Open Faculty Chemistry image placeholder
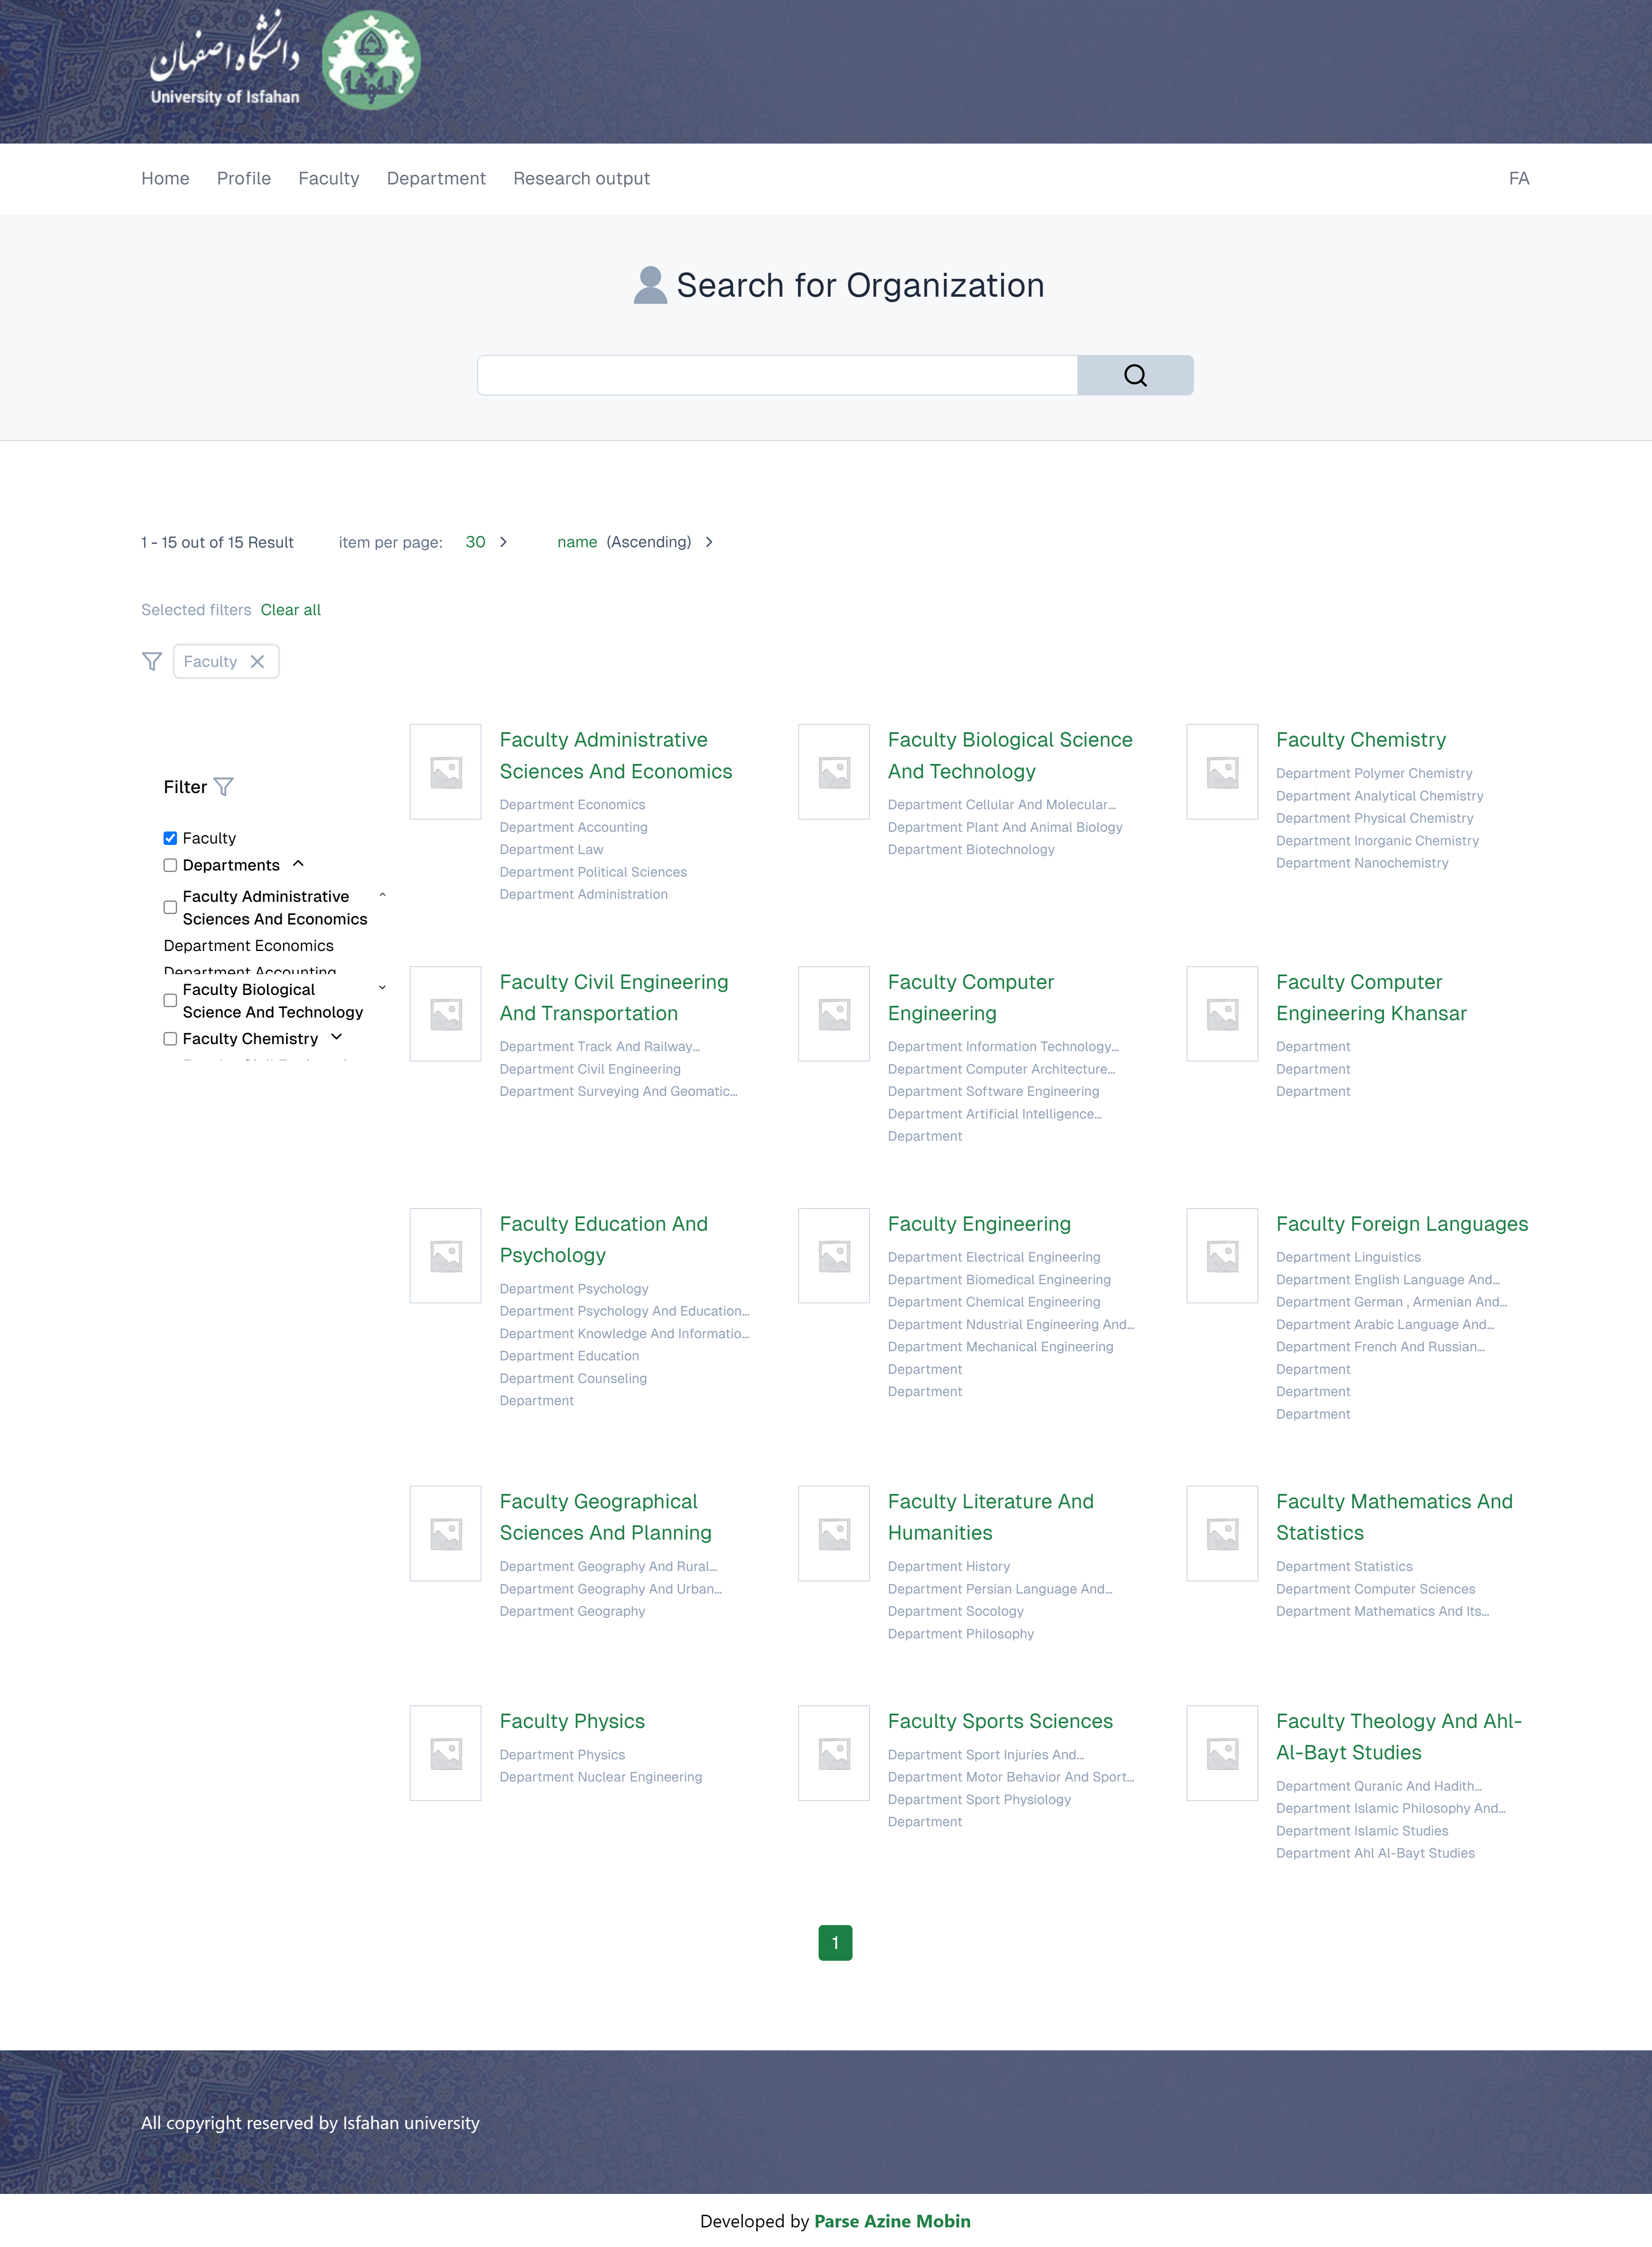 pos(1222,772)
